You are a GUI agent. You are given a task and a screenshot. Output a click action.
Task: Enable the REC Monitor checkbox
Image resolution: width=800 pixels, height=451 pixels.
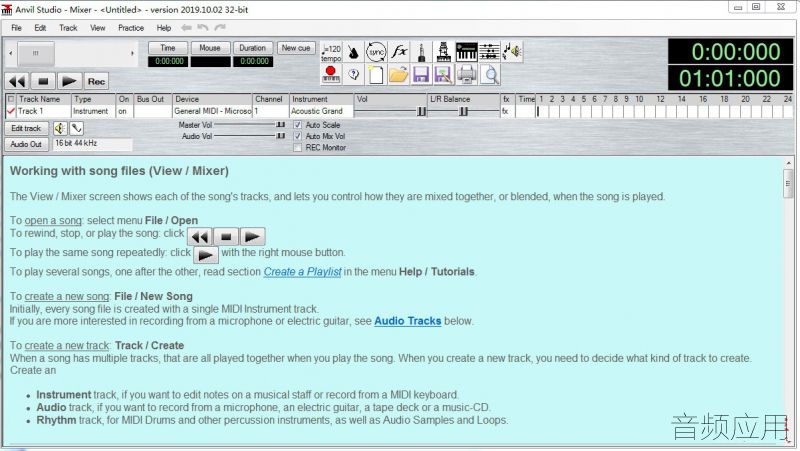[297, 147]
